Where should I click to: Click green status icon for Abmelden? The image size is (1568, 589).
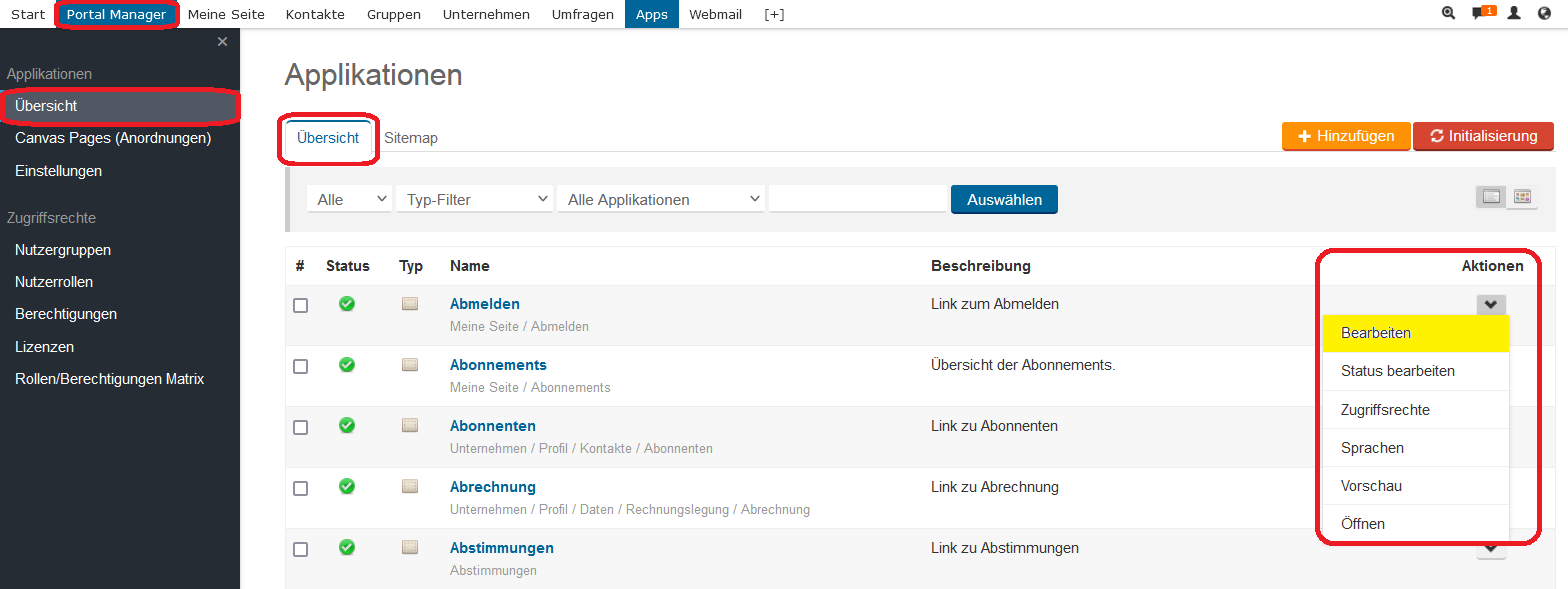click(347, 304)
